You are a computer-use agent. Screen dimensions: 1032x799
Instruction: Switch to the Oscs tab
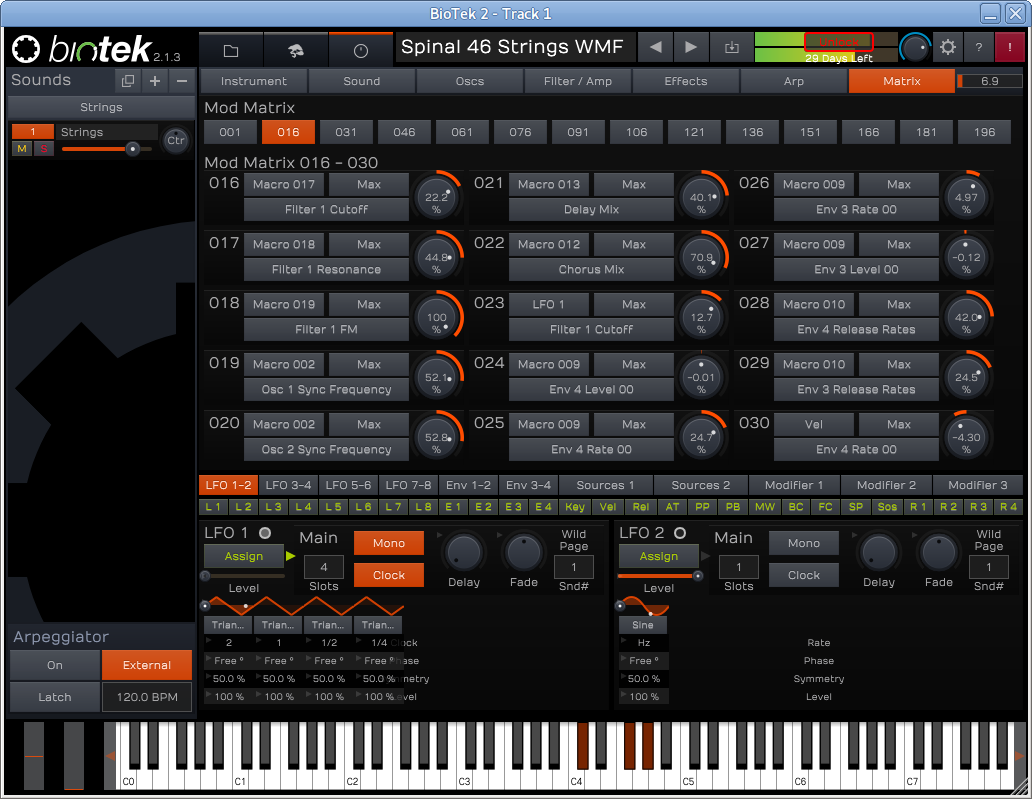click(x=470, y=81)
